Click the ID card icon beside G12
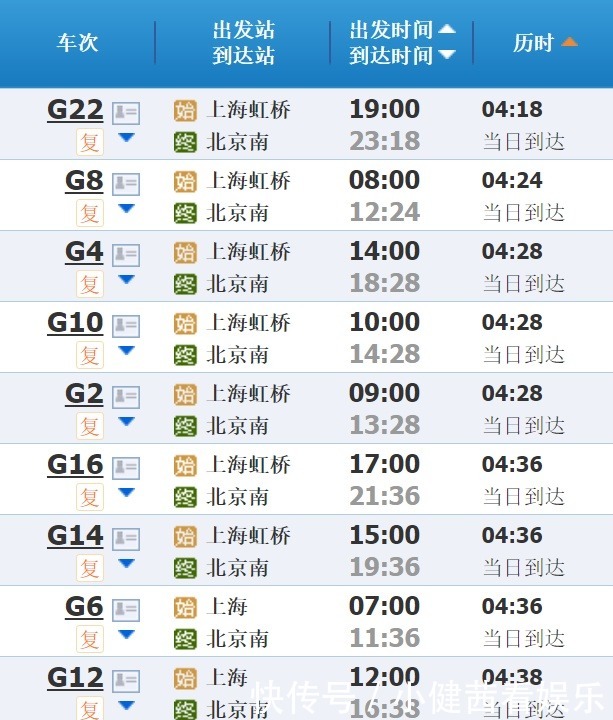This screenshot has height=720, width=613. click(x=126, y=680)
